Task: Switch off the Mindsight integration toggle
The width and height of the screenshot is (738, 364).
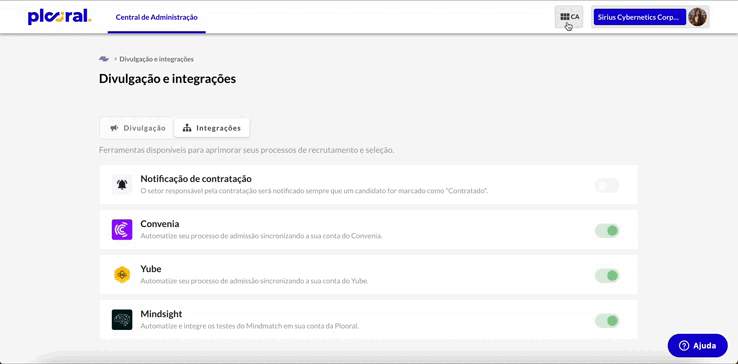Action: coord(607,321)
